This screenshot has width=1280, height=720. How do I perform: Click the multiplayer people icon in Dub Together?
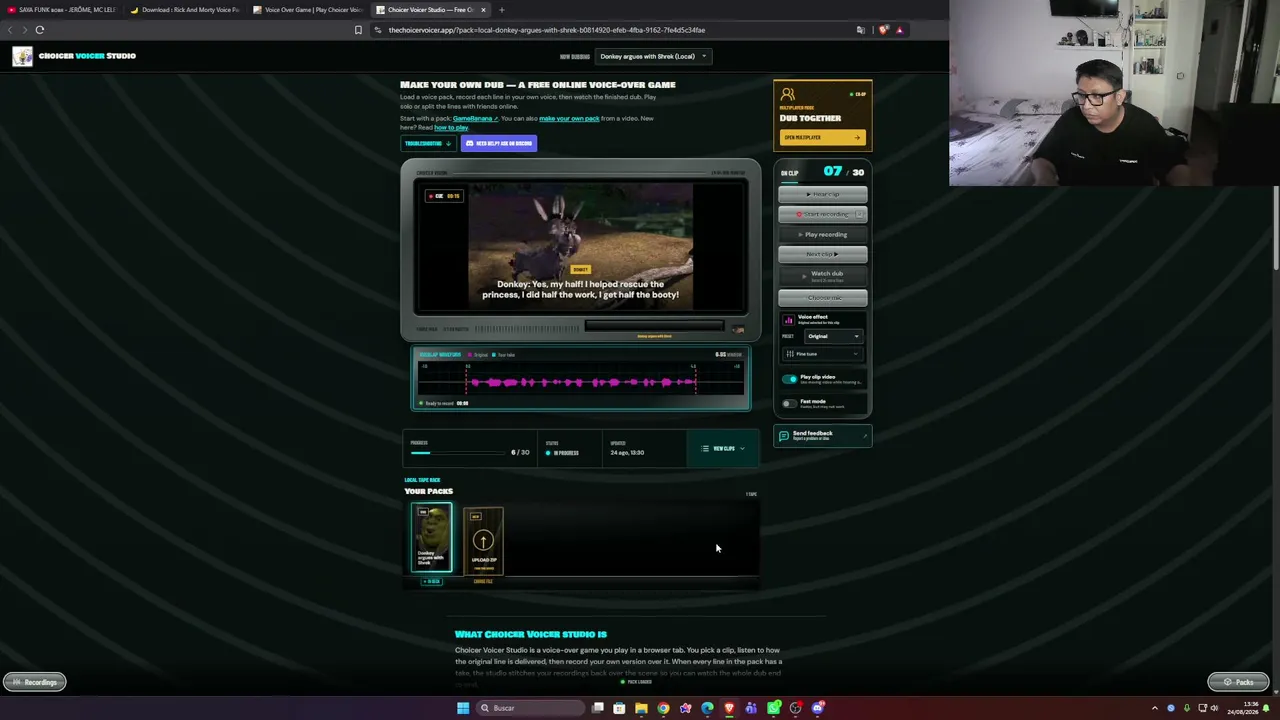(x=788, y=95)
